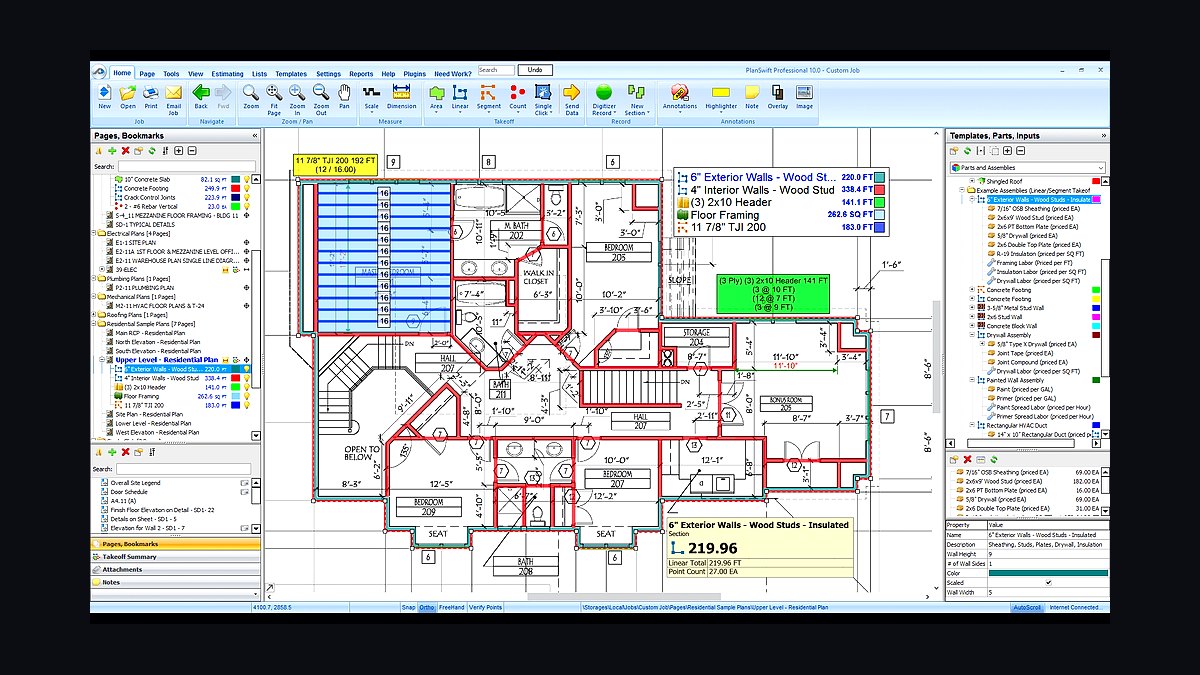Open the Notes panel
The width and height of the screenshot is (1200, 675).
(175, 582)
